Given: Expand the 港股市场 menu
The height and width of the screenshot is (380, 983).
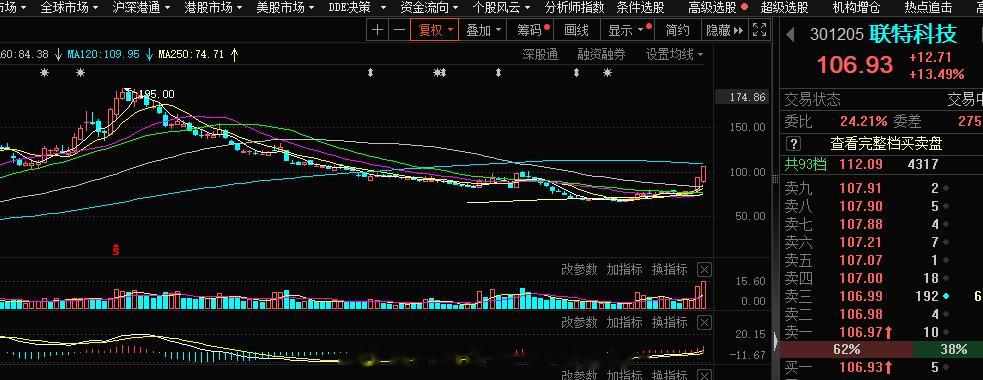Looking at the screenshot, I should (214, 8).
